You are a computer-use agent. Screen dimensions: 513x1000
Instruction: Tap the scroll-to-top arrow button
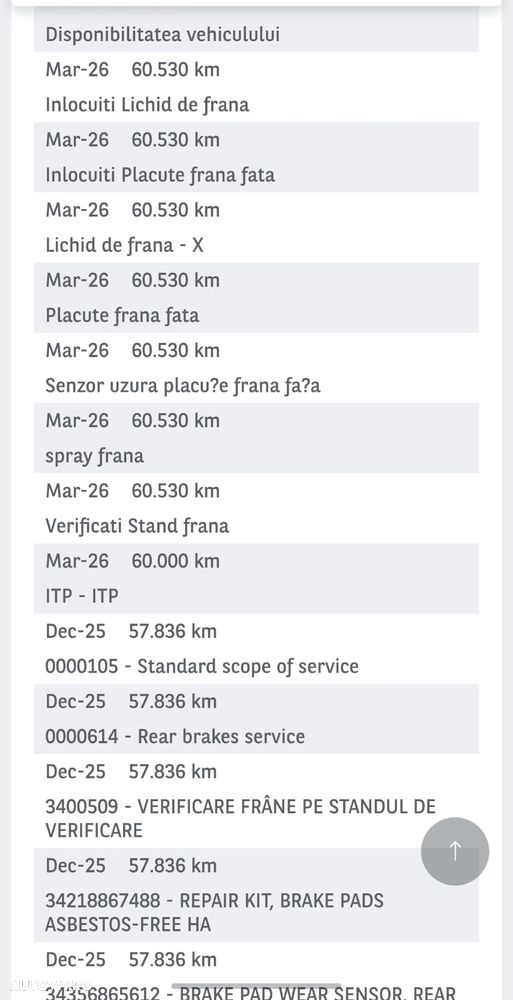[455, 851]
